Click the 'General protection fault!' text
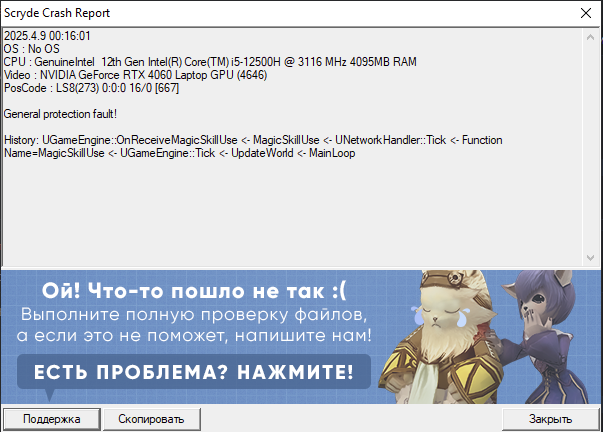603x432 pixels. [60, 114]
